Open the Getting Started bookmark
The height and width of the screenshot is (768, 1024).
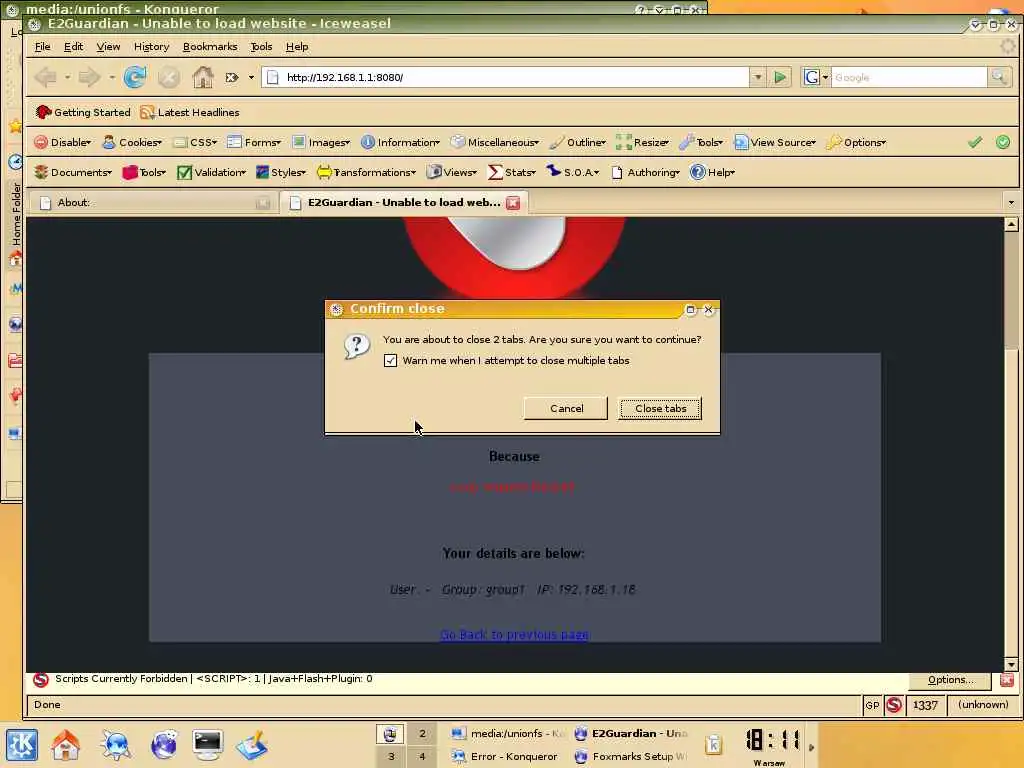click(x=83, y=112)
